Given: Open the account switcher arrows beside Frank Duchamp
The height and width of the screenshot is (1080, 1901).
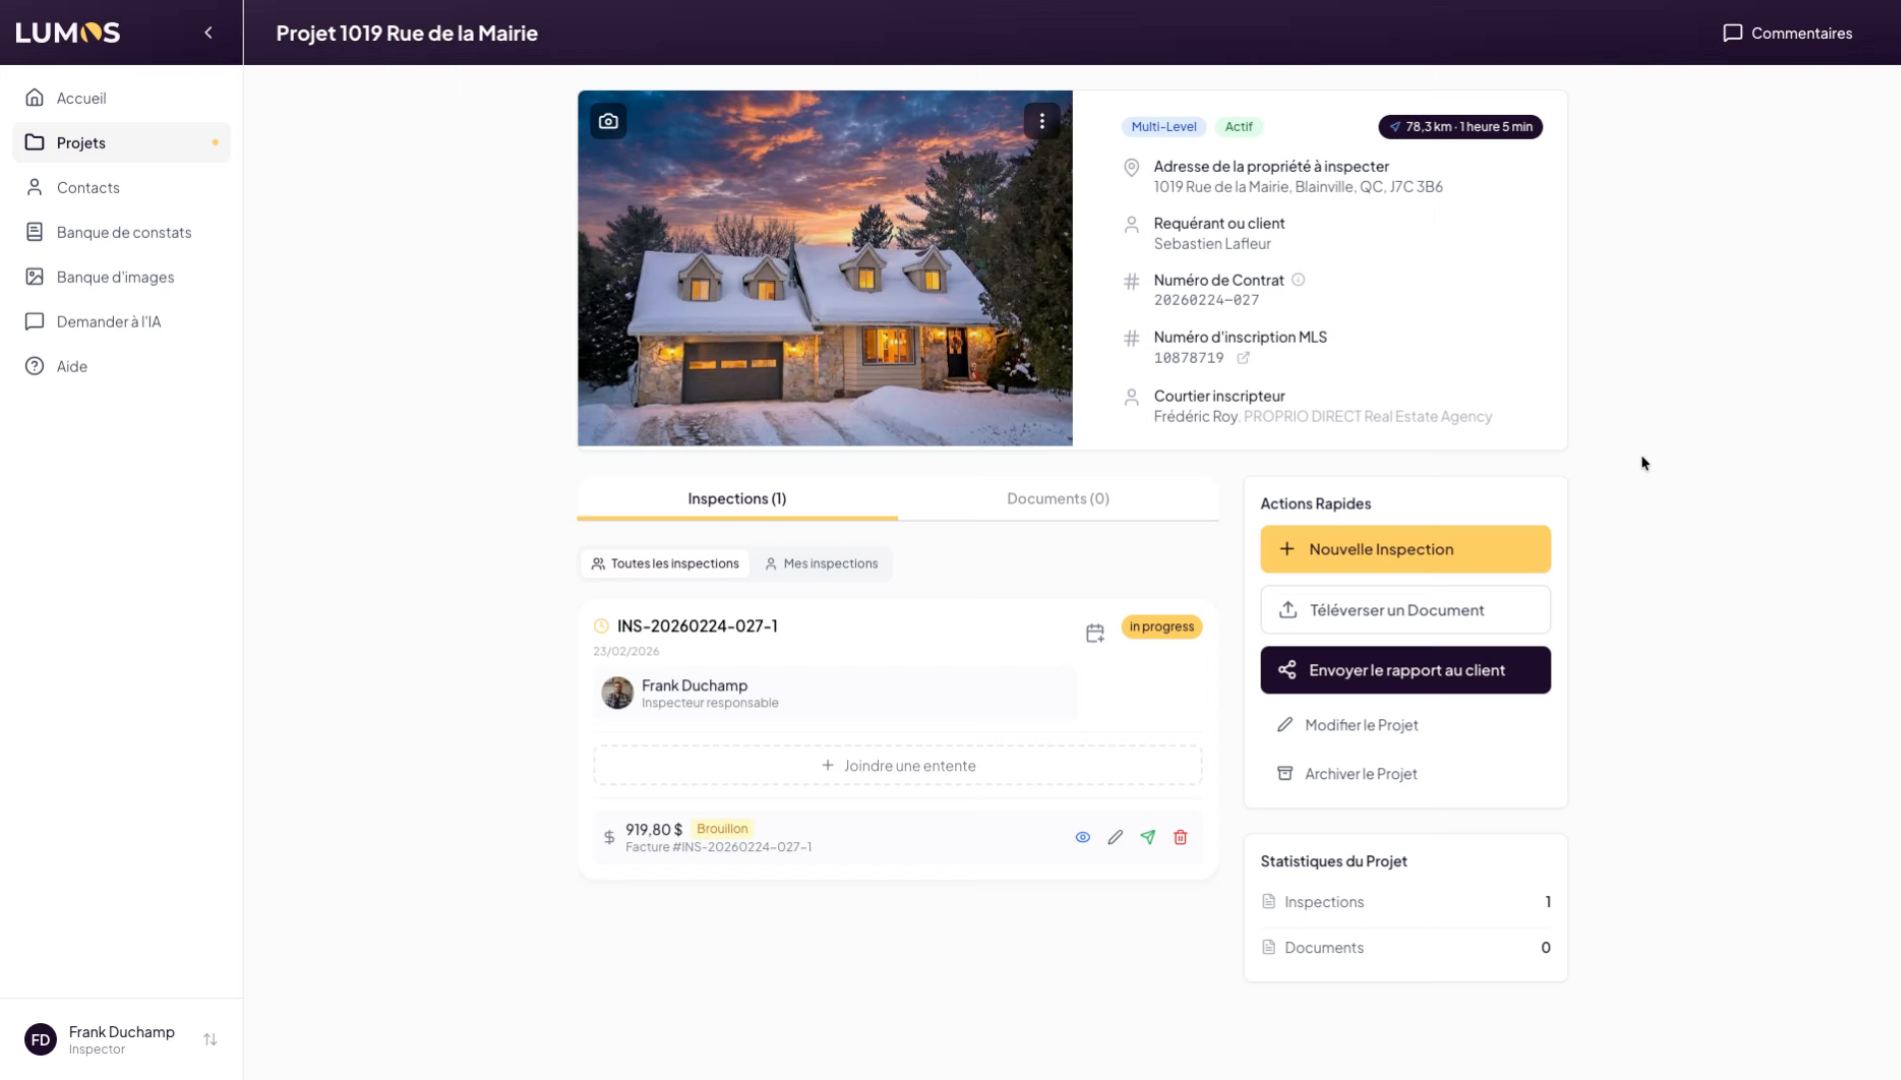Looking at the screenshot, I should [x=210, y=1040].
